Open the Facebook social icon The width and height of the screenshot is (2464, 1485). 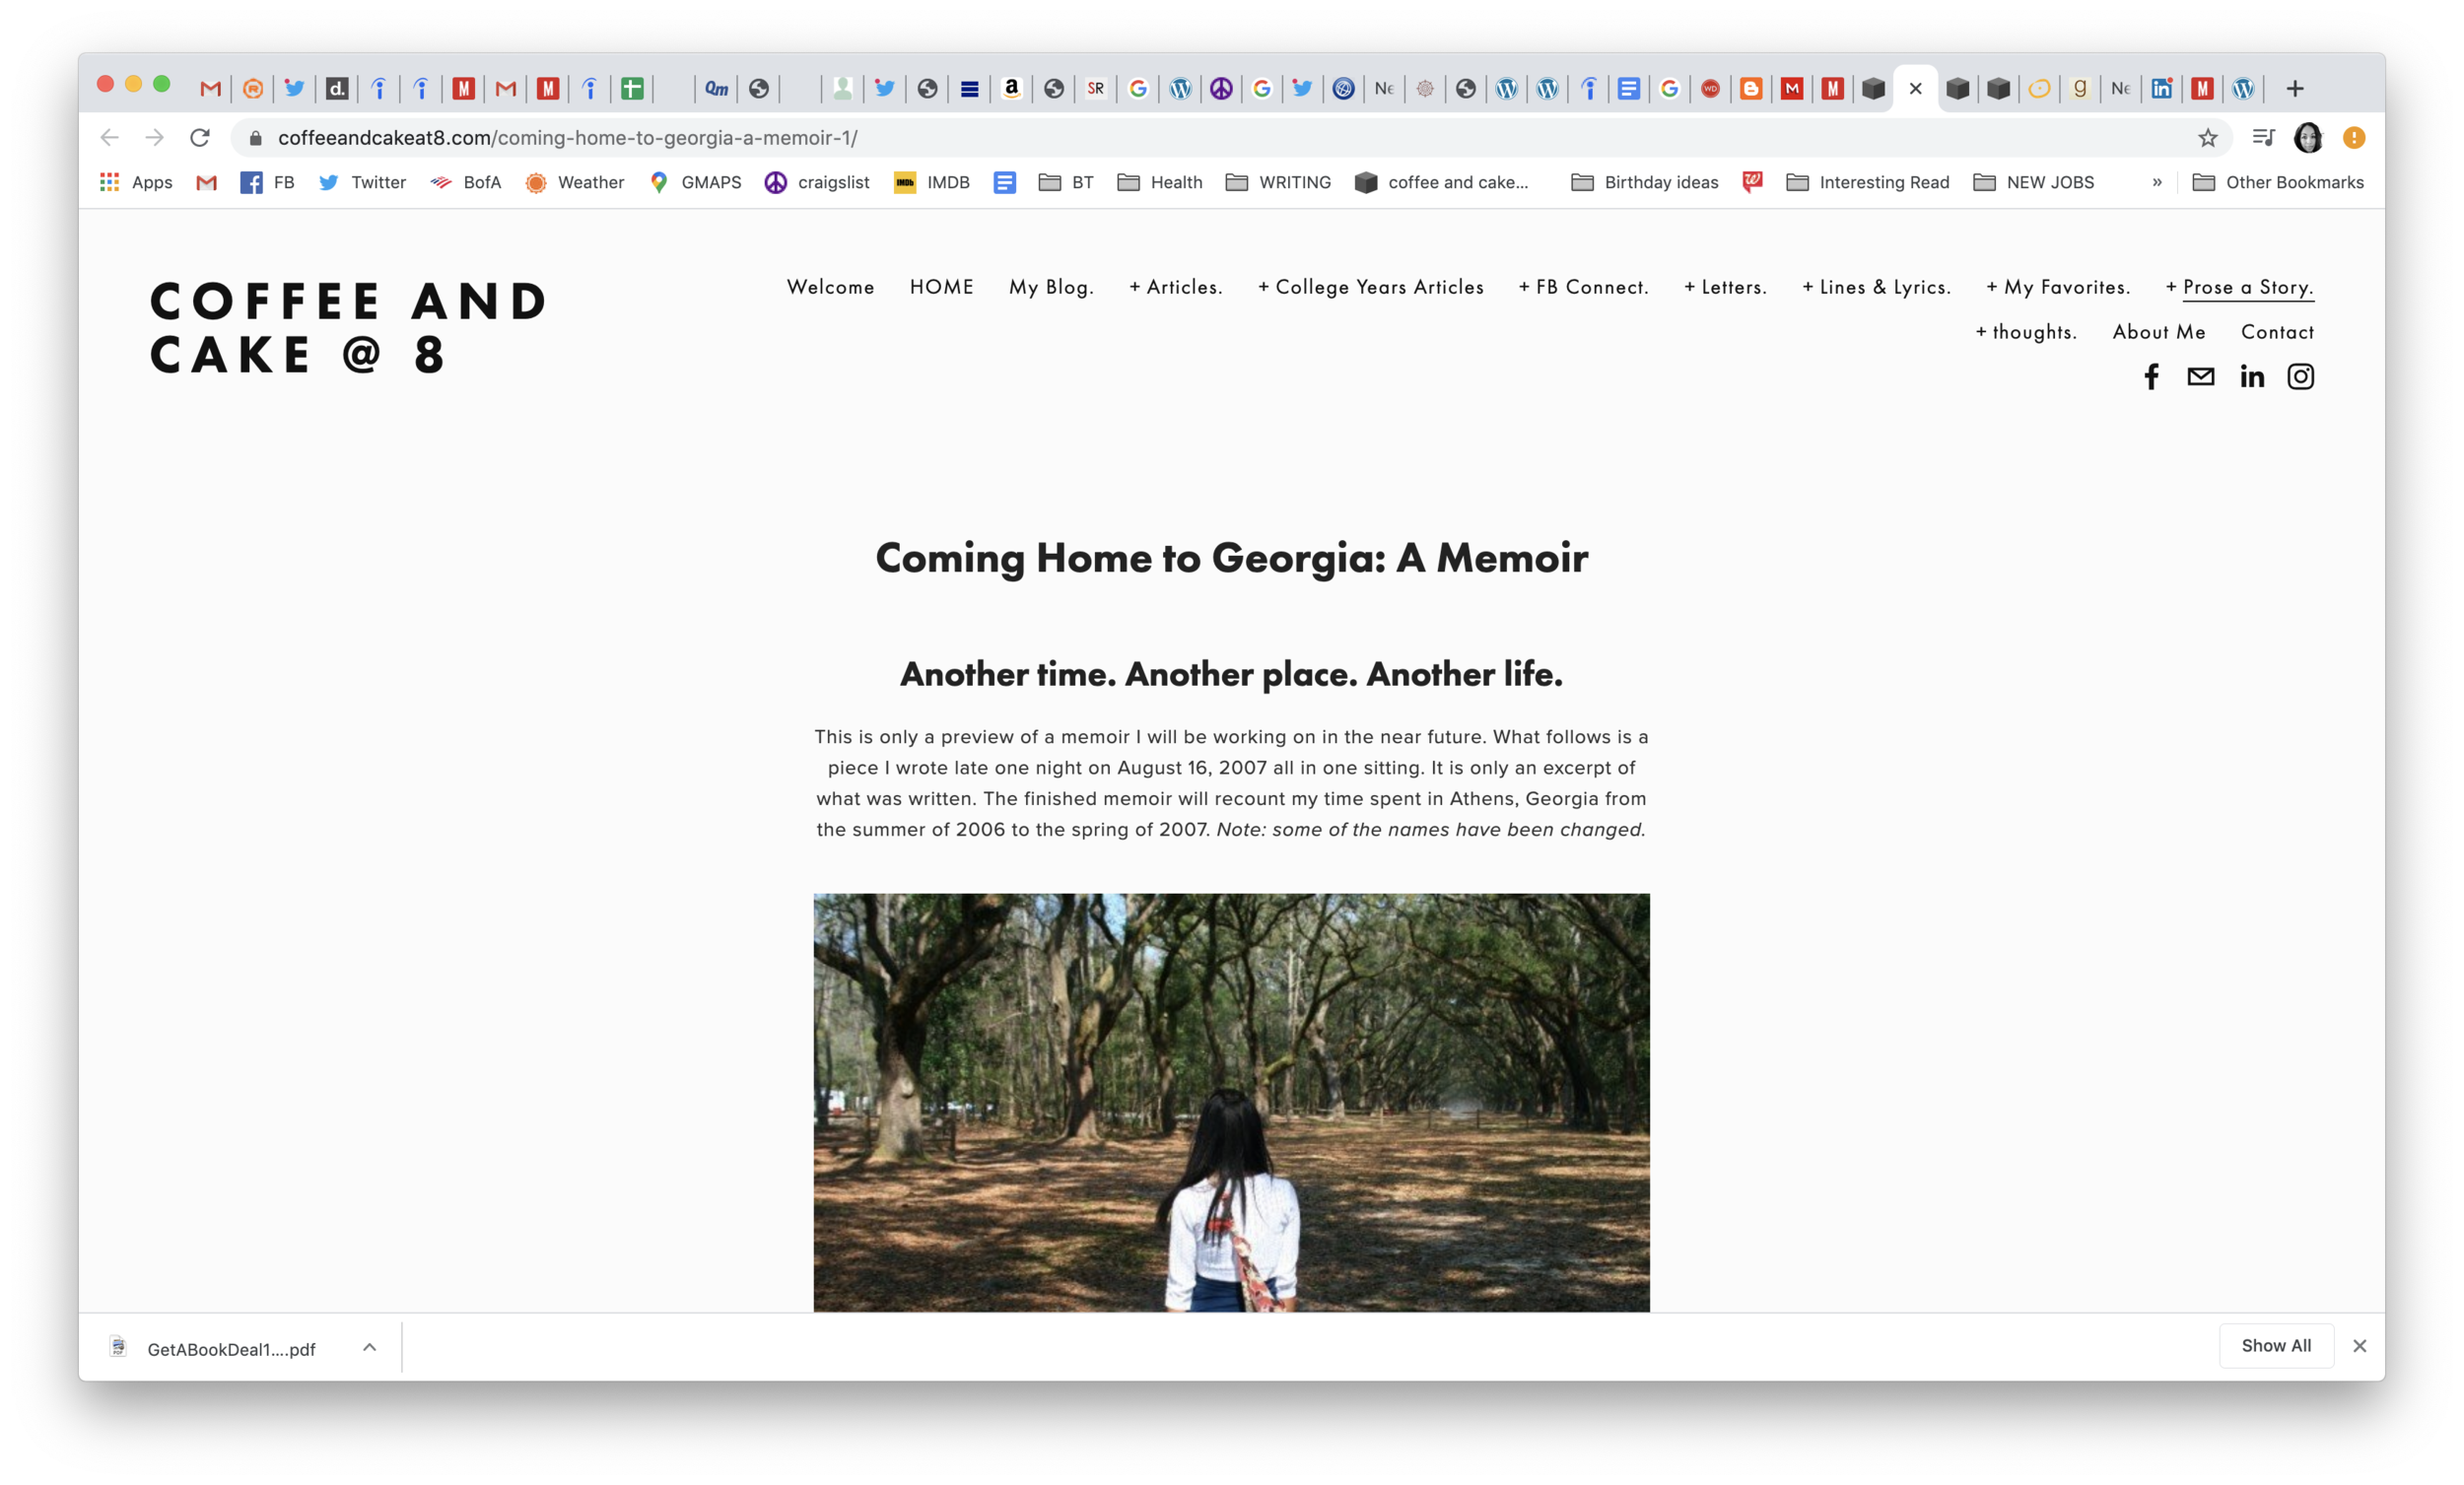pos(2151,377)
